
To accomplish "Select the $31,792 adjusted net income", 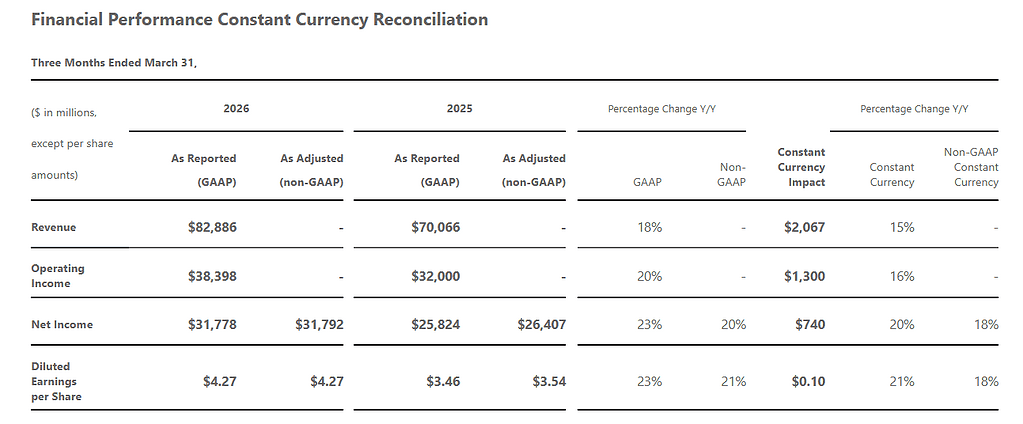I will (x=320, y=324).
